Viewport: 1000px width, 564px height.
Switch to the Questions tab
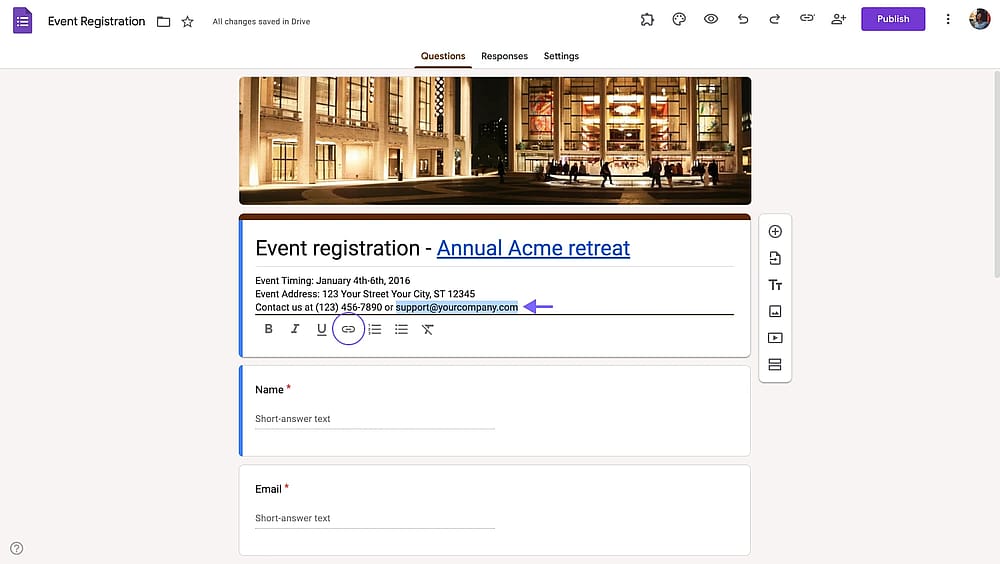click(x=443, y=56)
